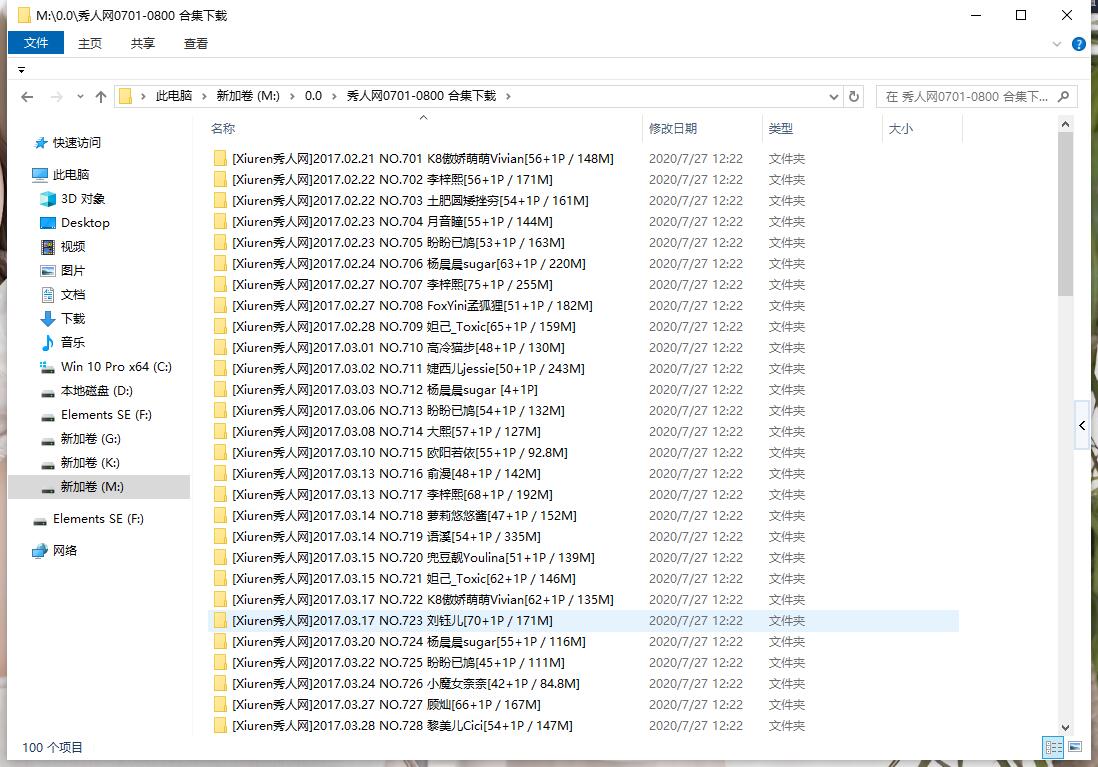Select folder NO.708 FoxYini孟狐狸

coord(412,306)
